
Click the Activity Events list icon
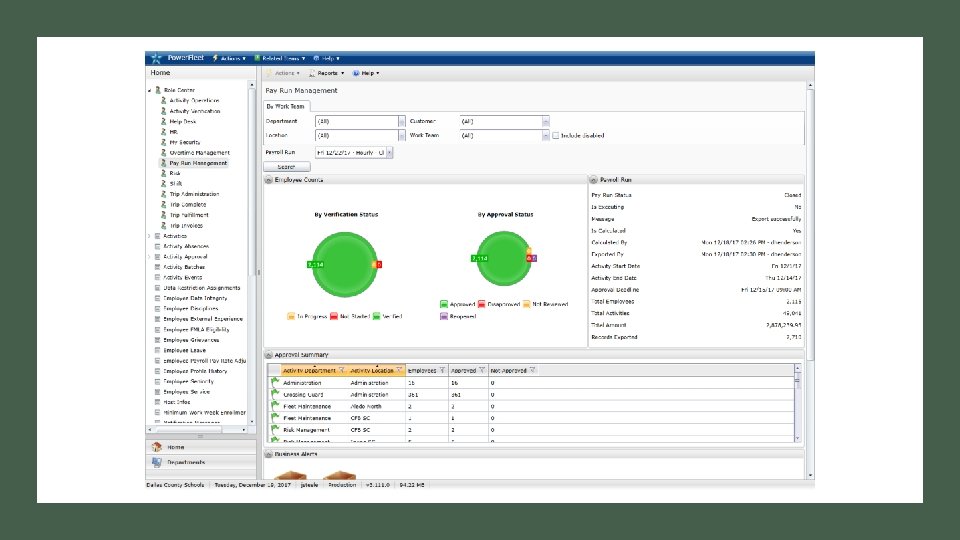(x=157, y=277)
